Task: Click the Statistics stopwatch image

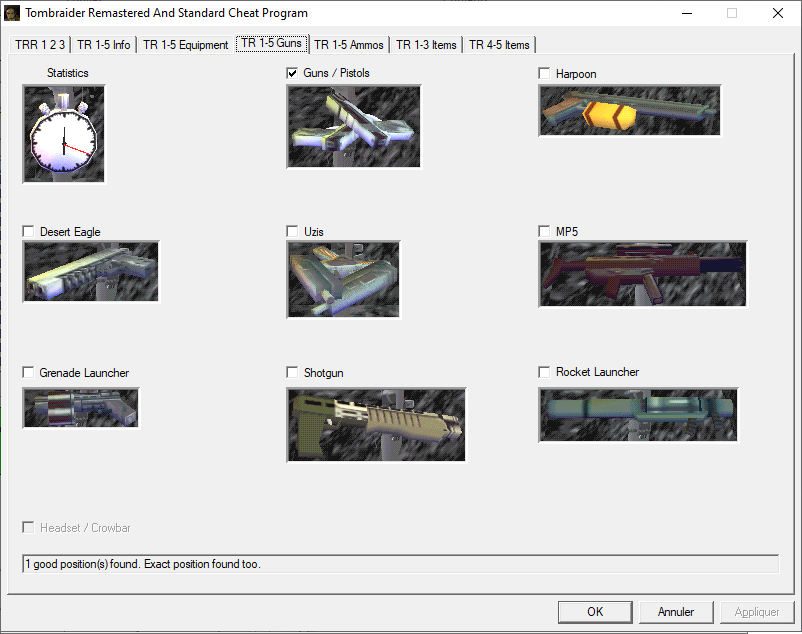Action: coord(64,134)
